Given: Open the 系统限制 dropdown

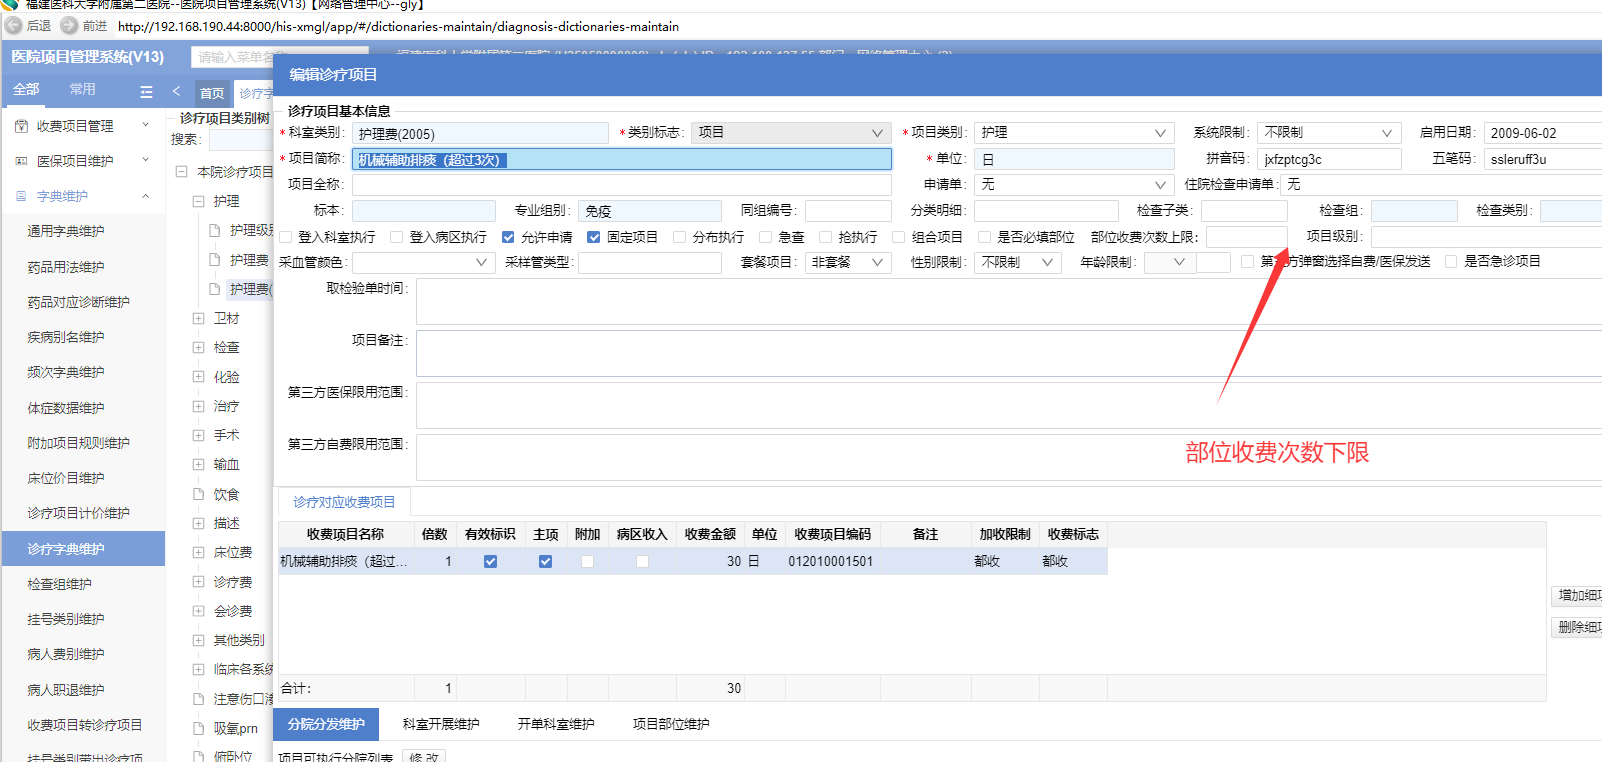Looking at the screenshot, I should pos(1329,133).
